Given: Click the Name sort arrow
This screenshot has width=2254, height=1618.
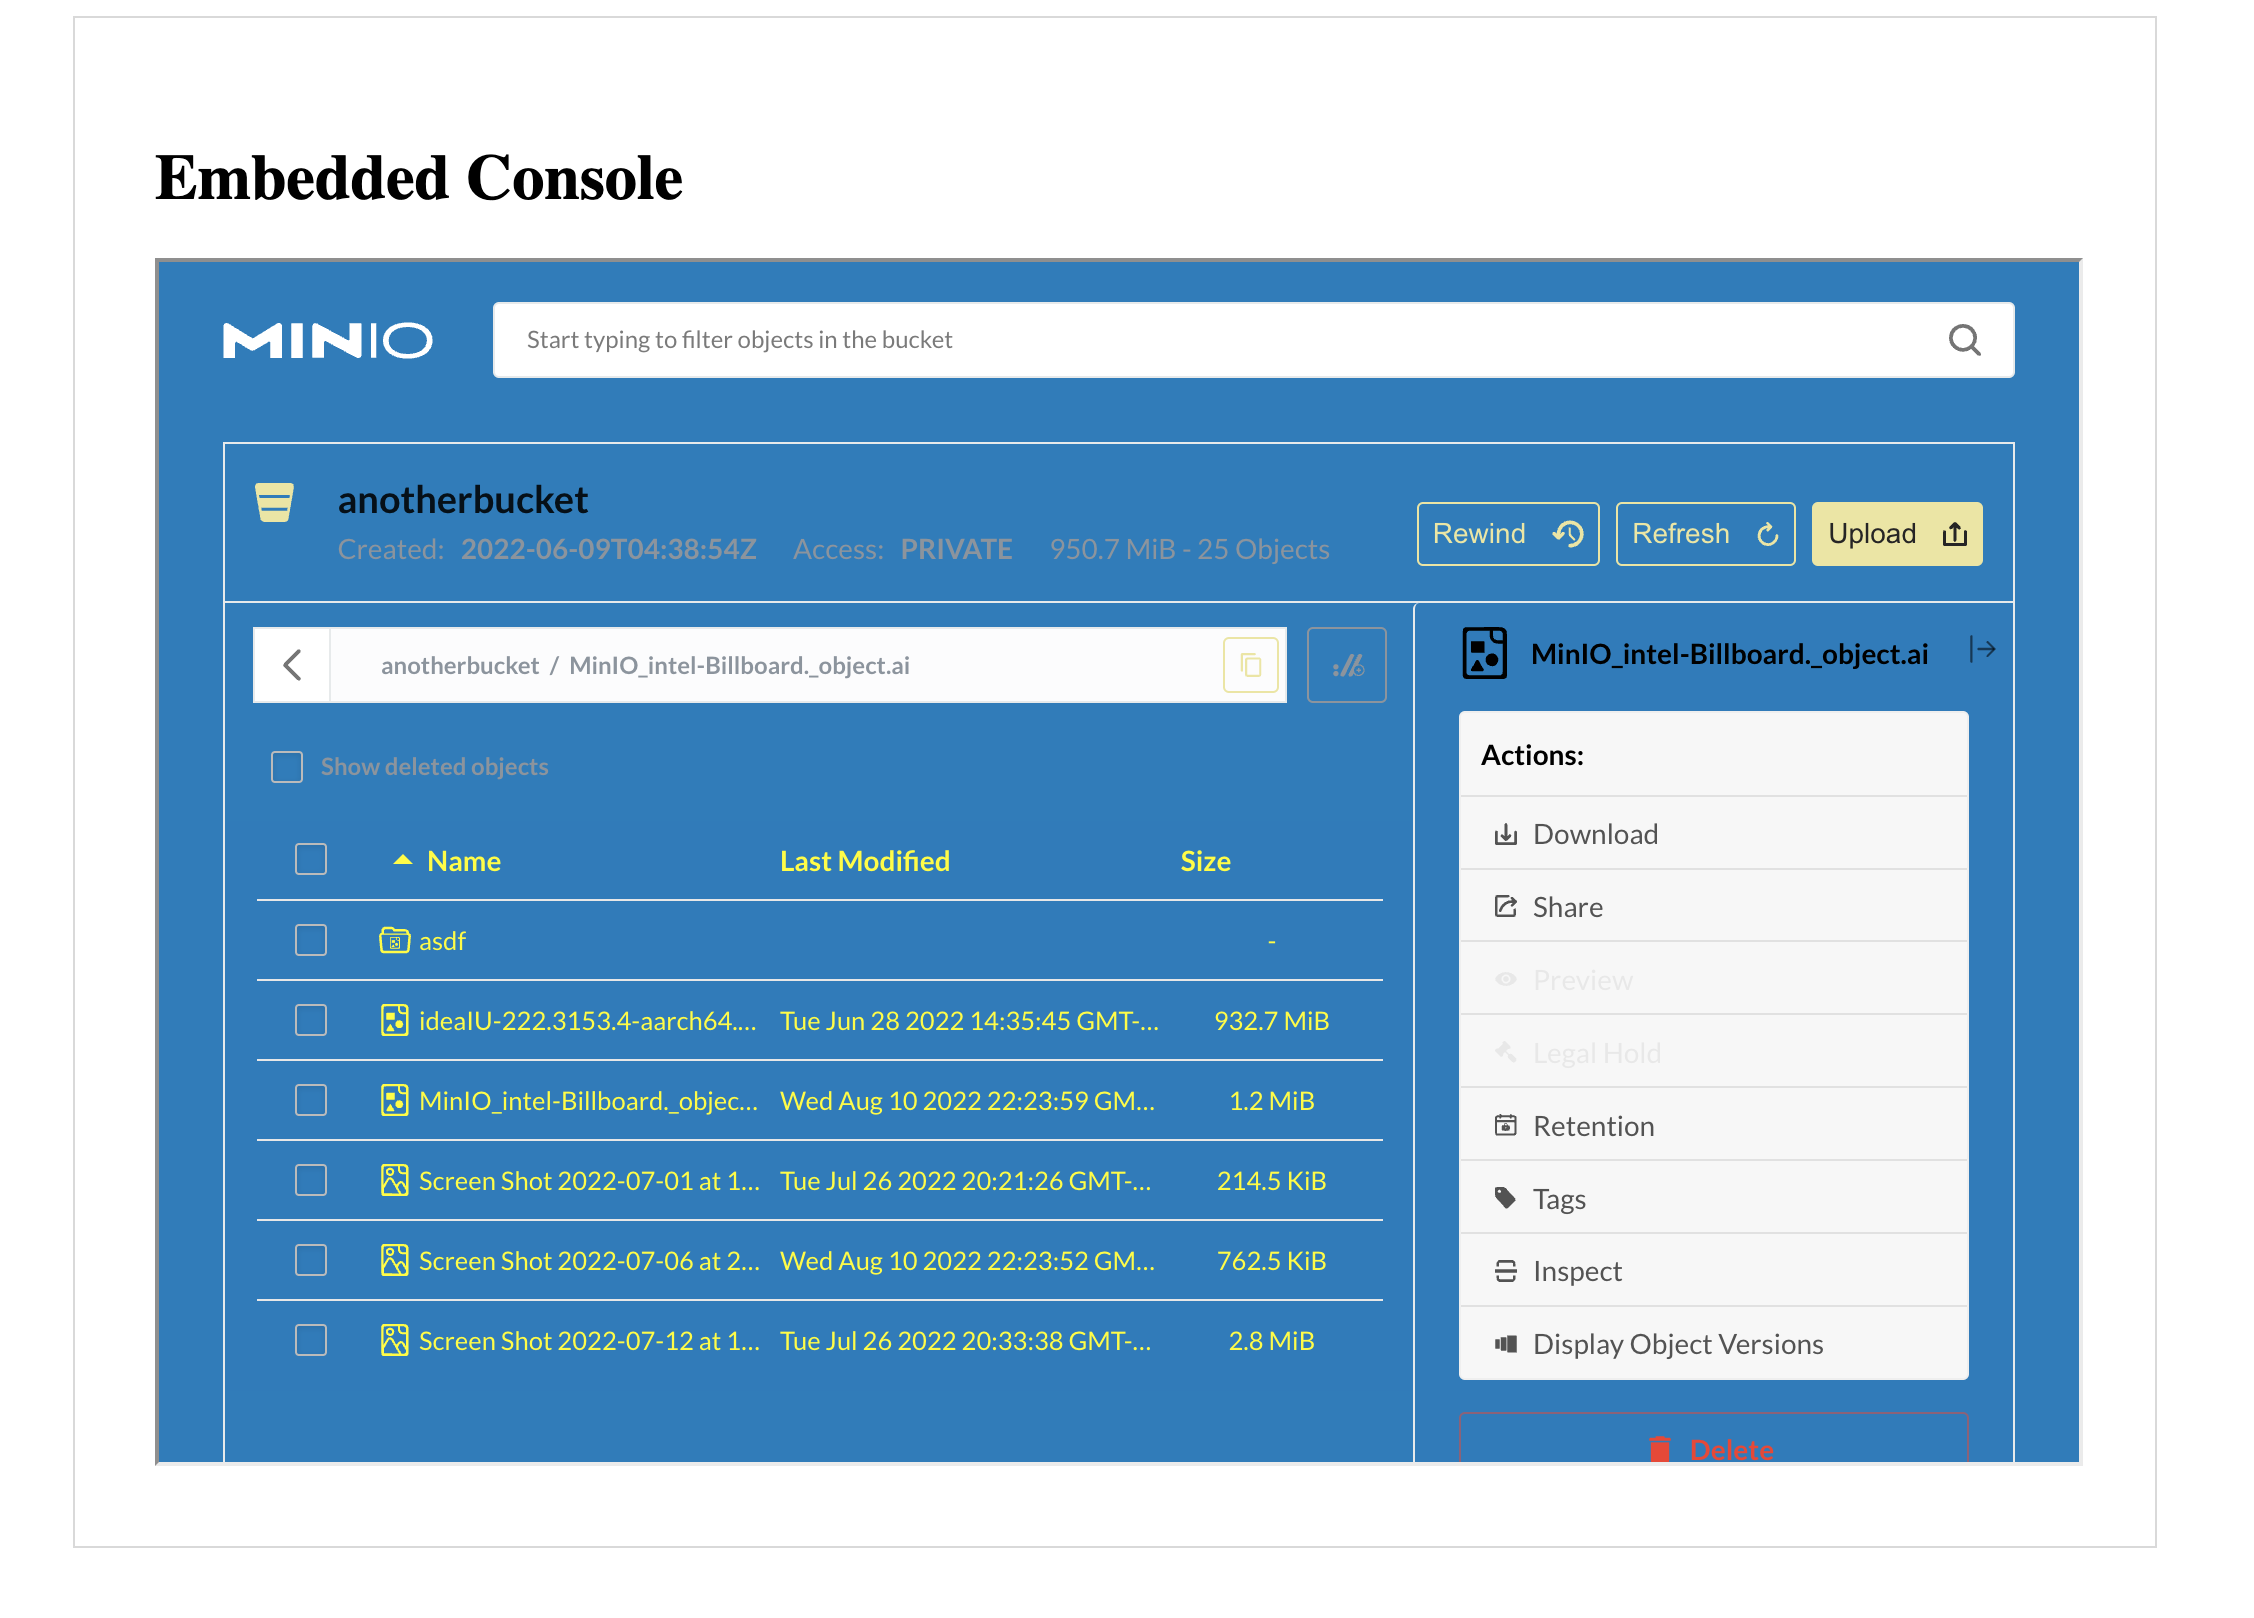Looking at the screenshot, I should 403,860.
